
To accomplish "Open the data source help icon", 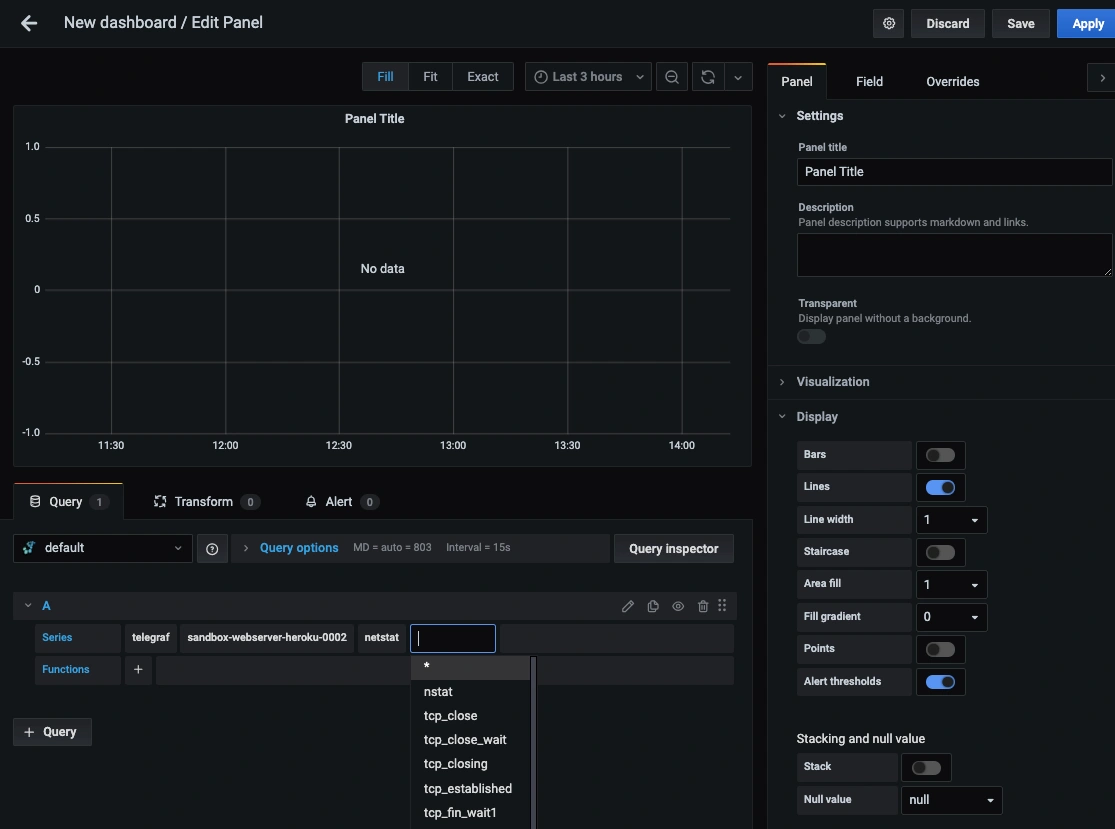I will (212, 549).
